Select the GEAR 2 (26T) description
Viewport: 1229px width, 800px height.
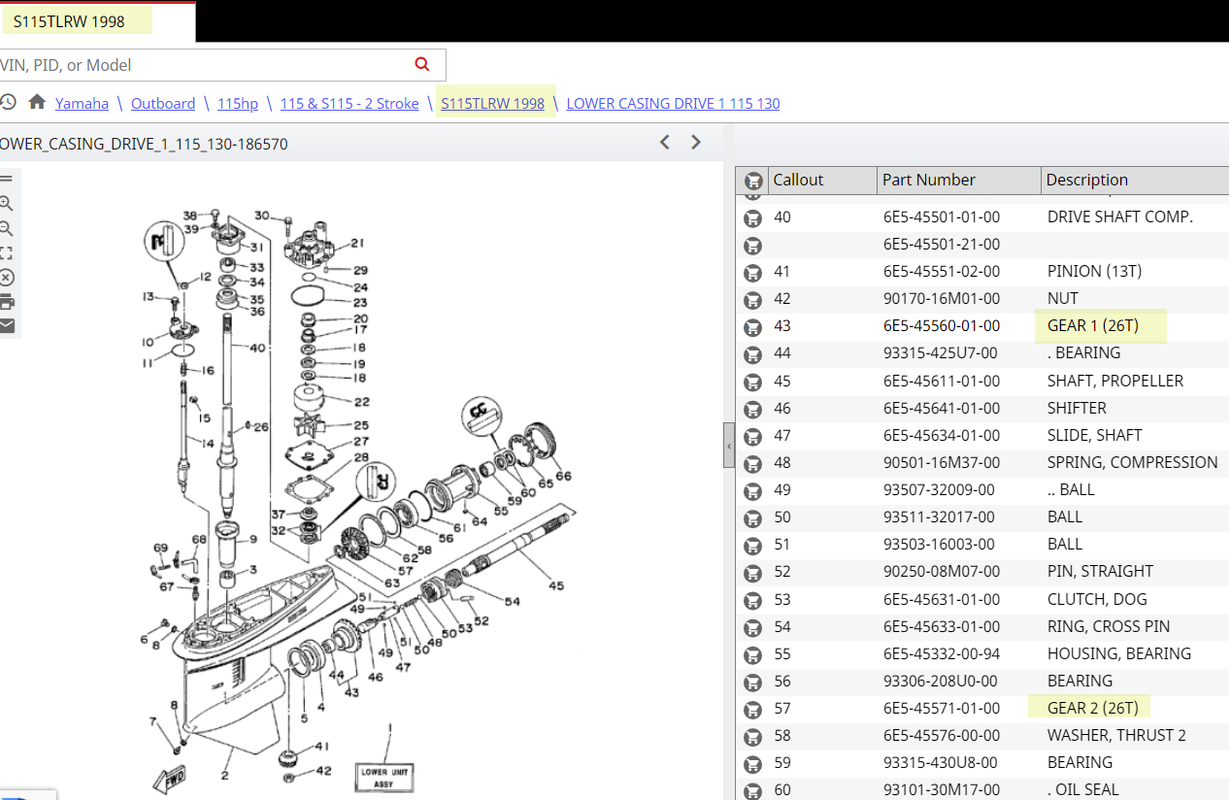(x=1092, y=708)
